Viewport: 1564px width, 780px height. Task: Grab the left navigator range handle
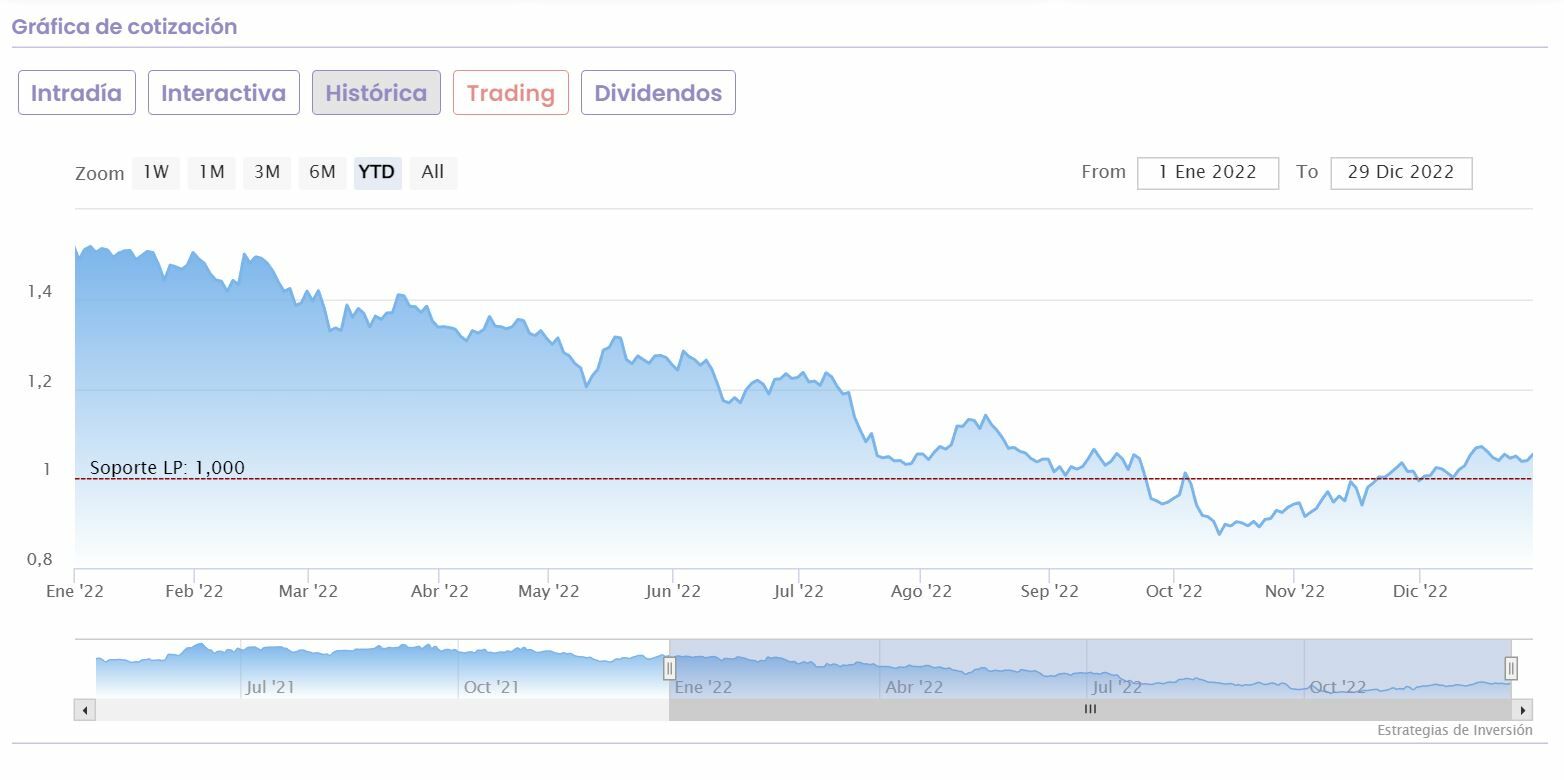tap(669, 668)
